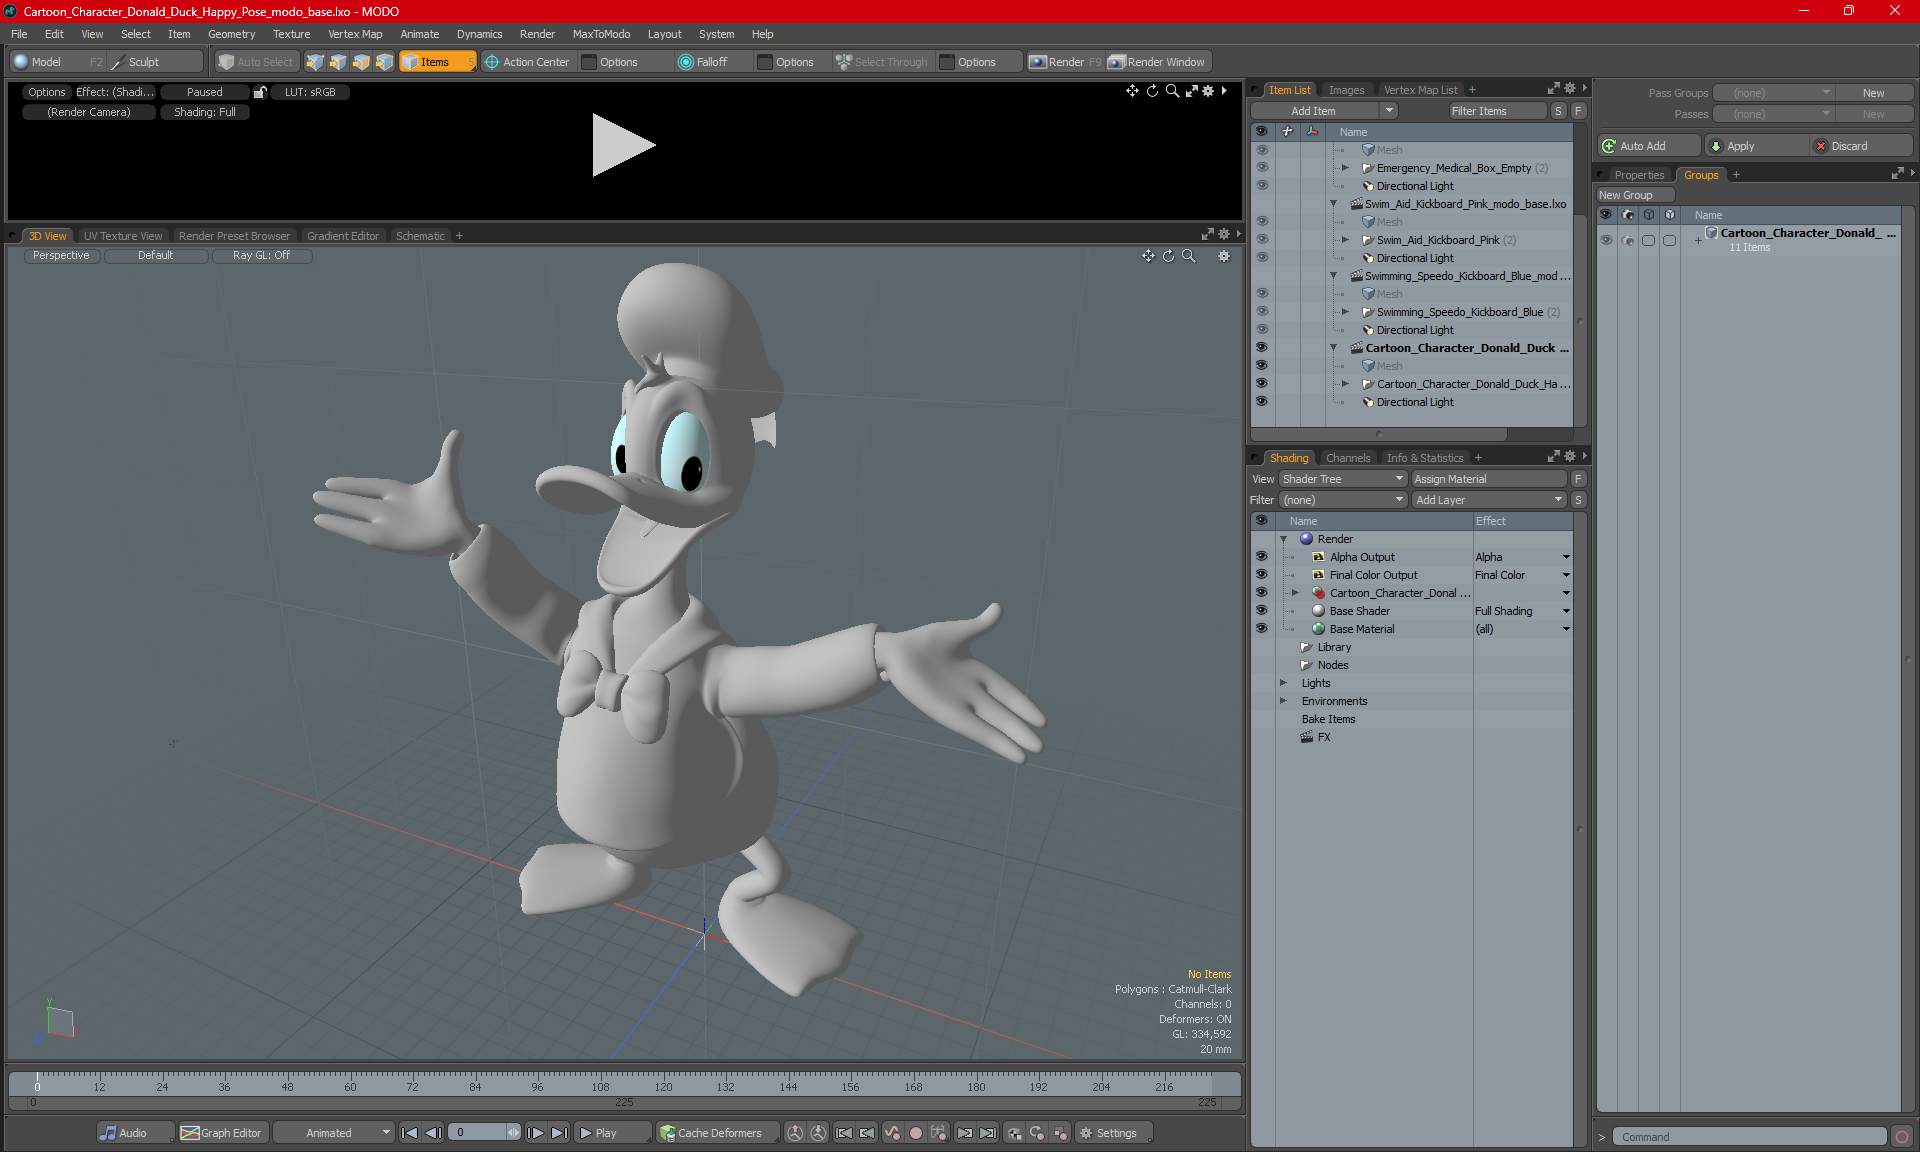
Task: Open the Schematic tab
Action: coord(420,236)
